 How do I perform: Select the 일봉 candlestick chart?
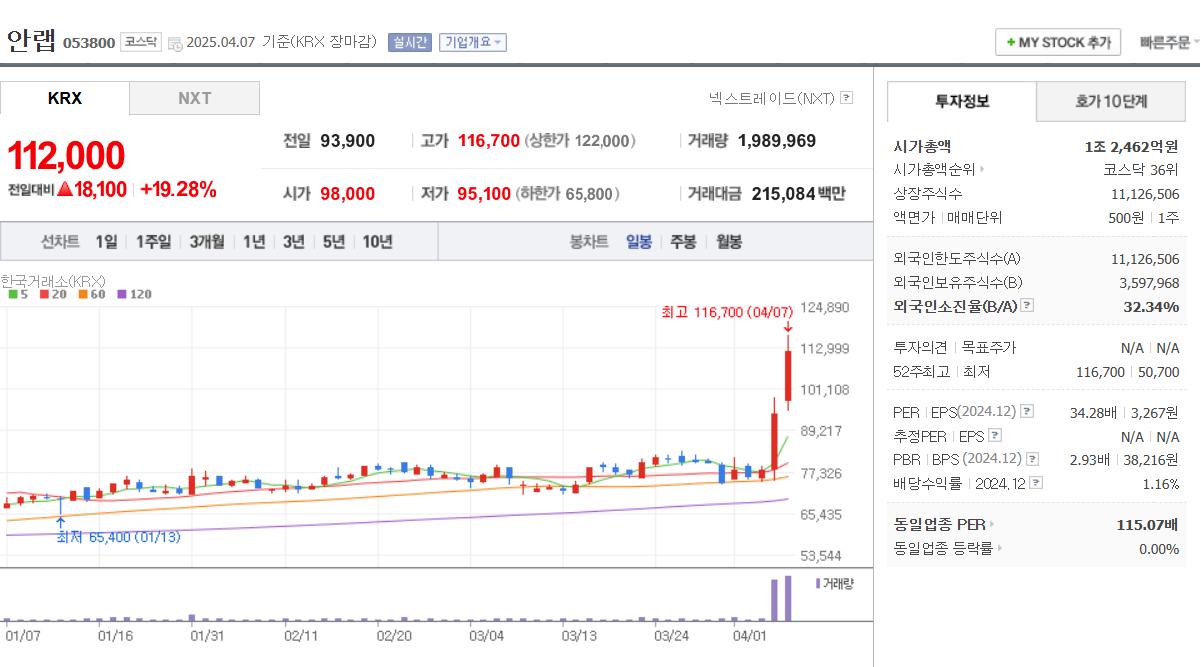pyautogui.click(x=639, y=242)
